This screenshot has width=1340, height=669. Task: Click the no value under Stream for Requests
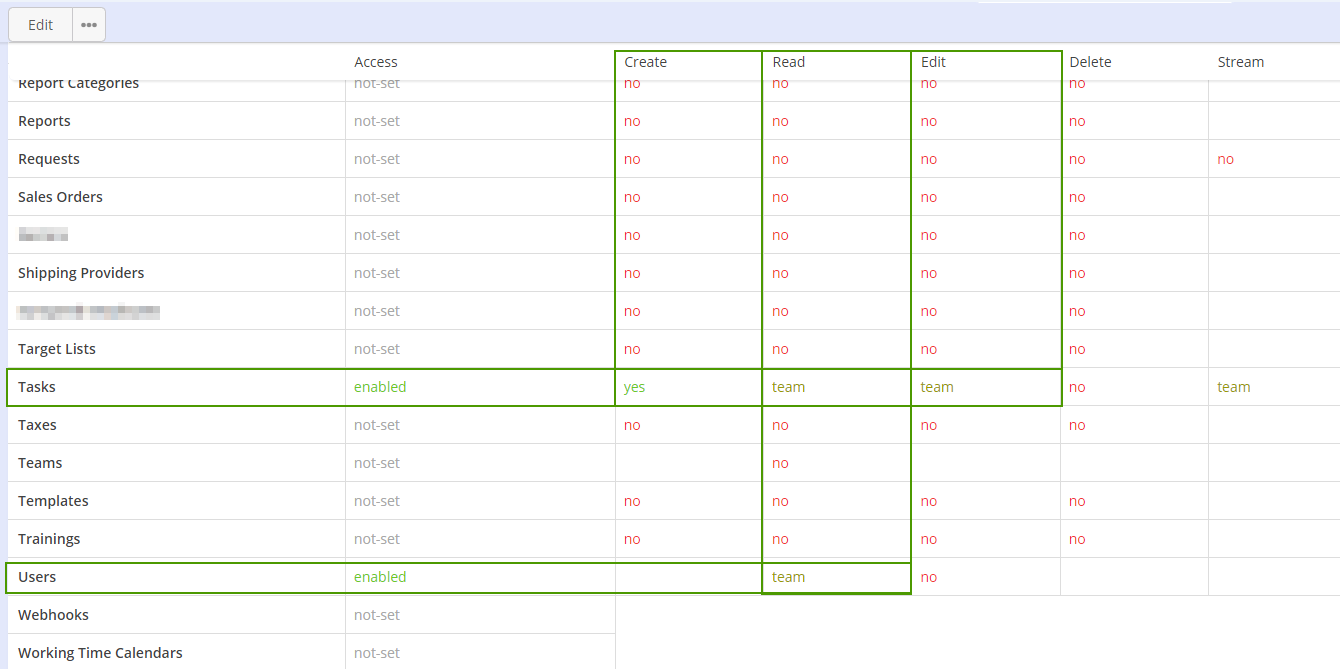pyautogui.click(x=1225, y=159)
